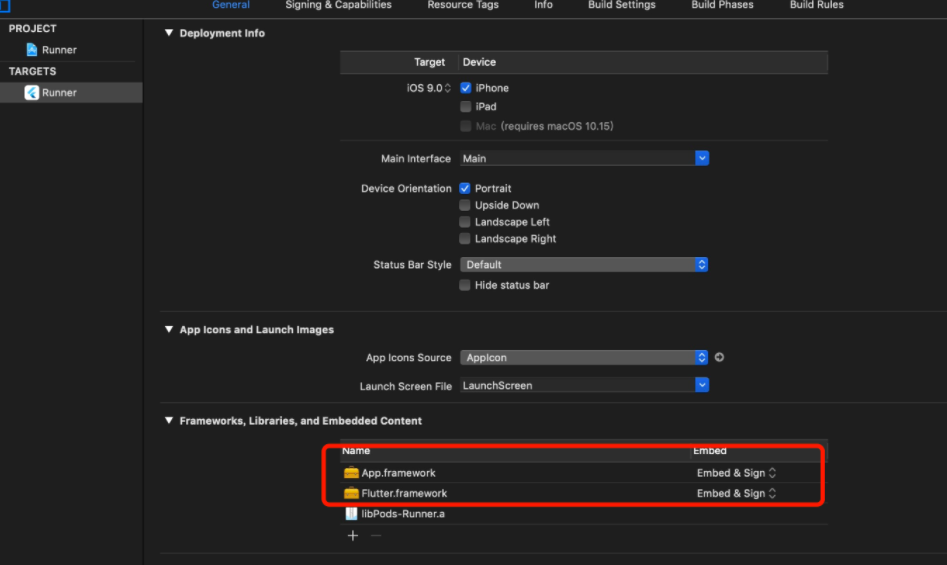This screenshot has width=947, height=565.
Task: Click the App.framework toolbox icon
Action: point(351,473)
